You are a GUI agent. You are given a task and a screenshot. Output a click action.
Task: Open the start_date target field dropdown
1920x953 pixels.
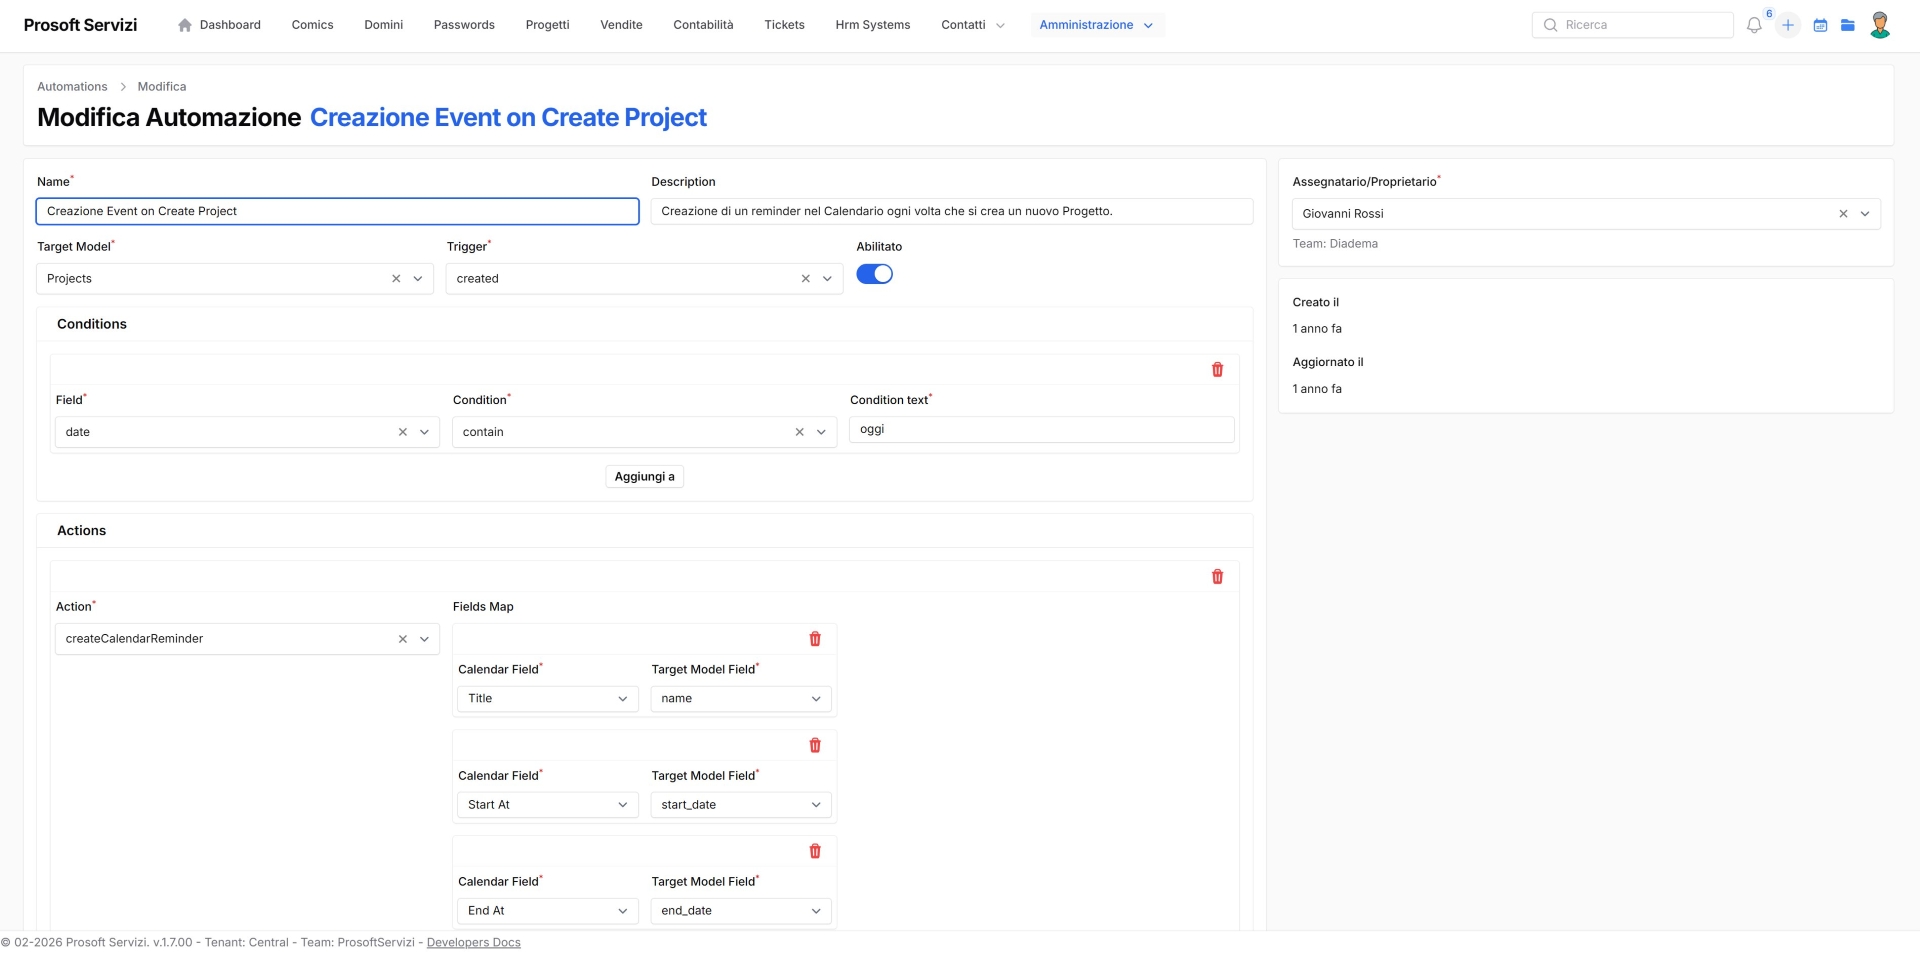pyautogui.click(x=741, y=805)
